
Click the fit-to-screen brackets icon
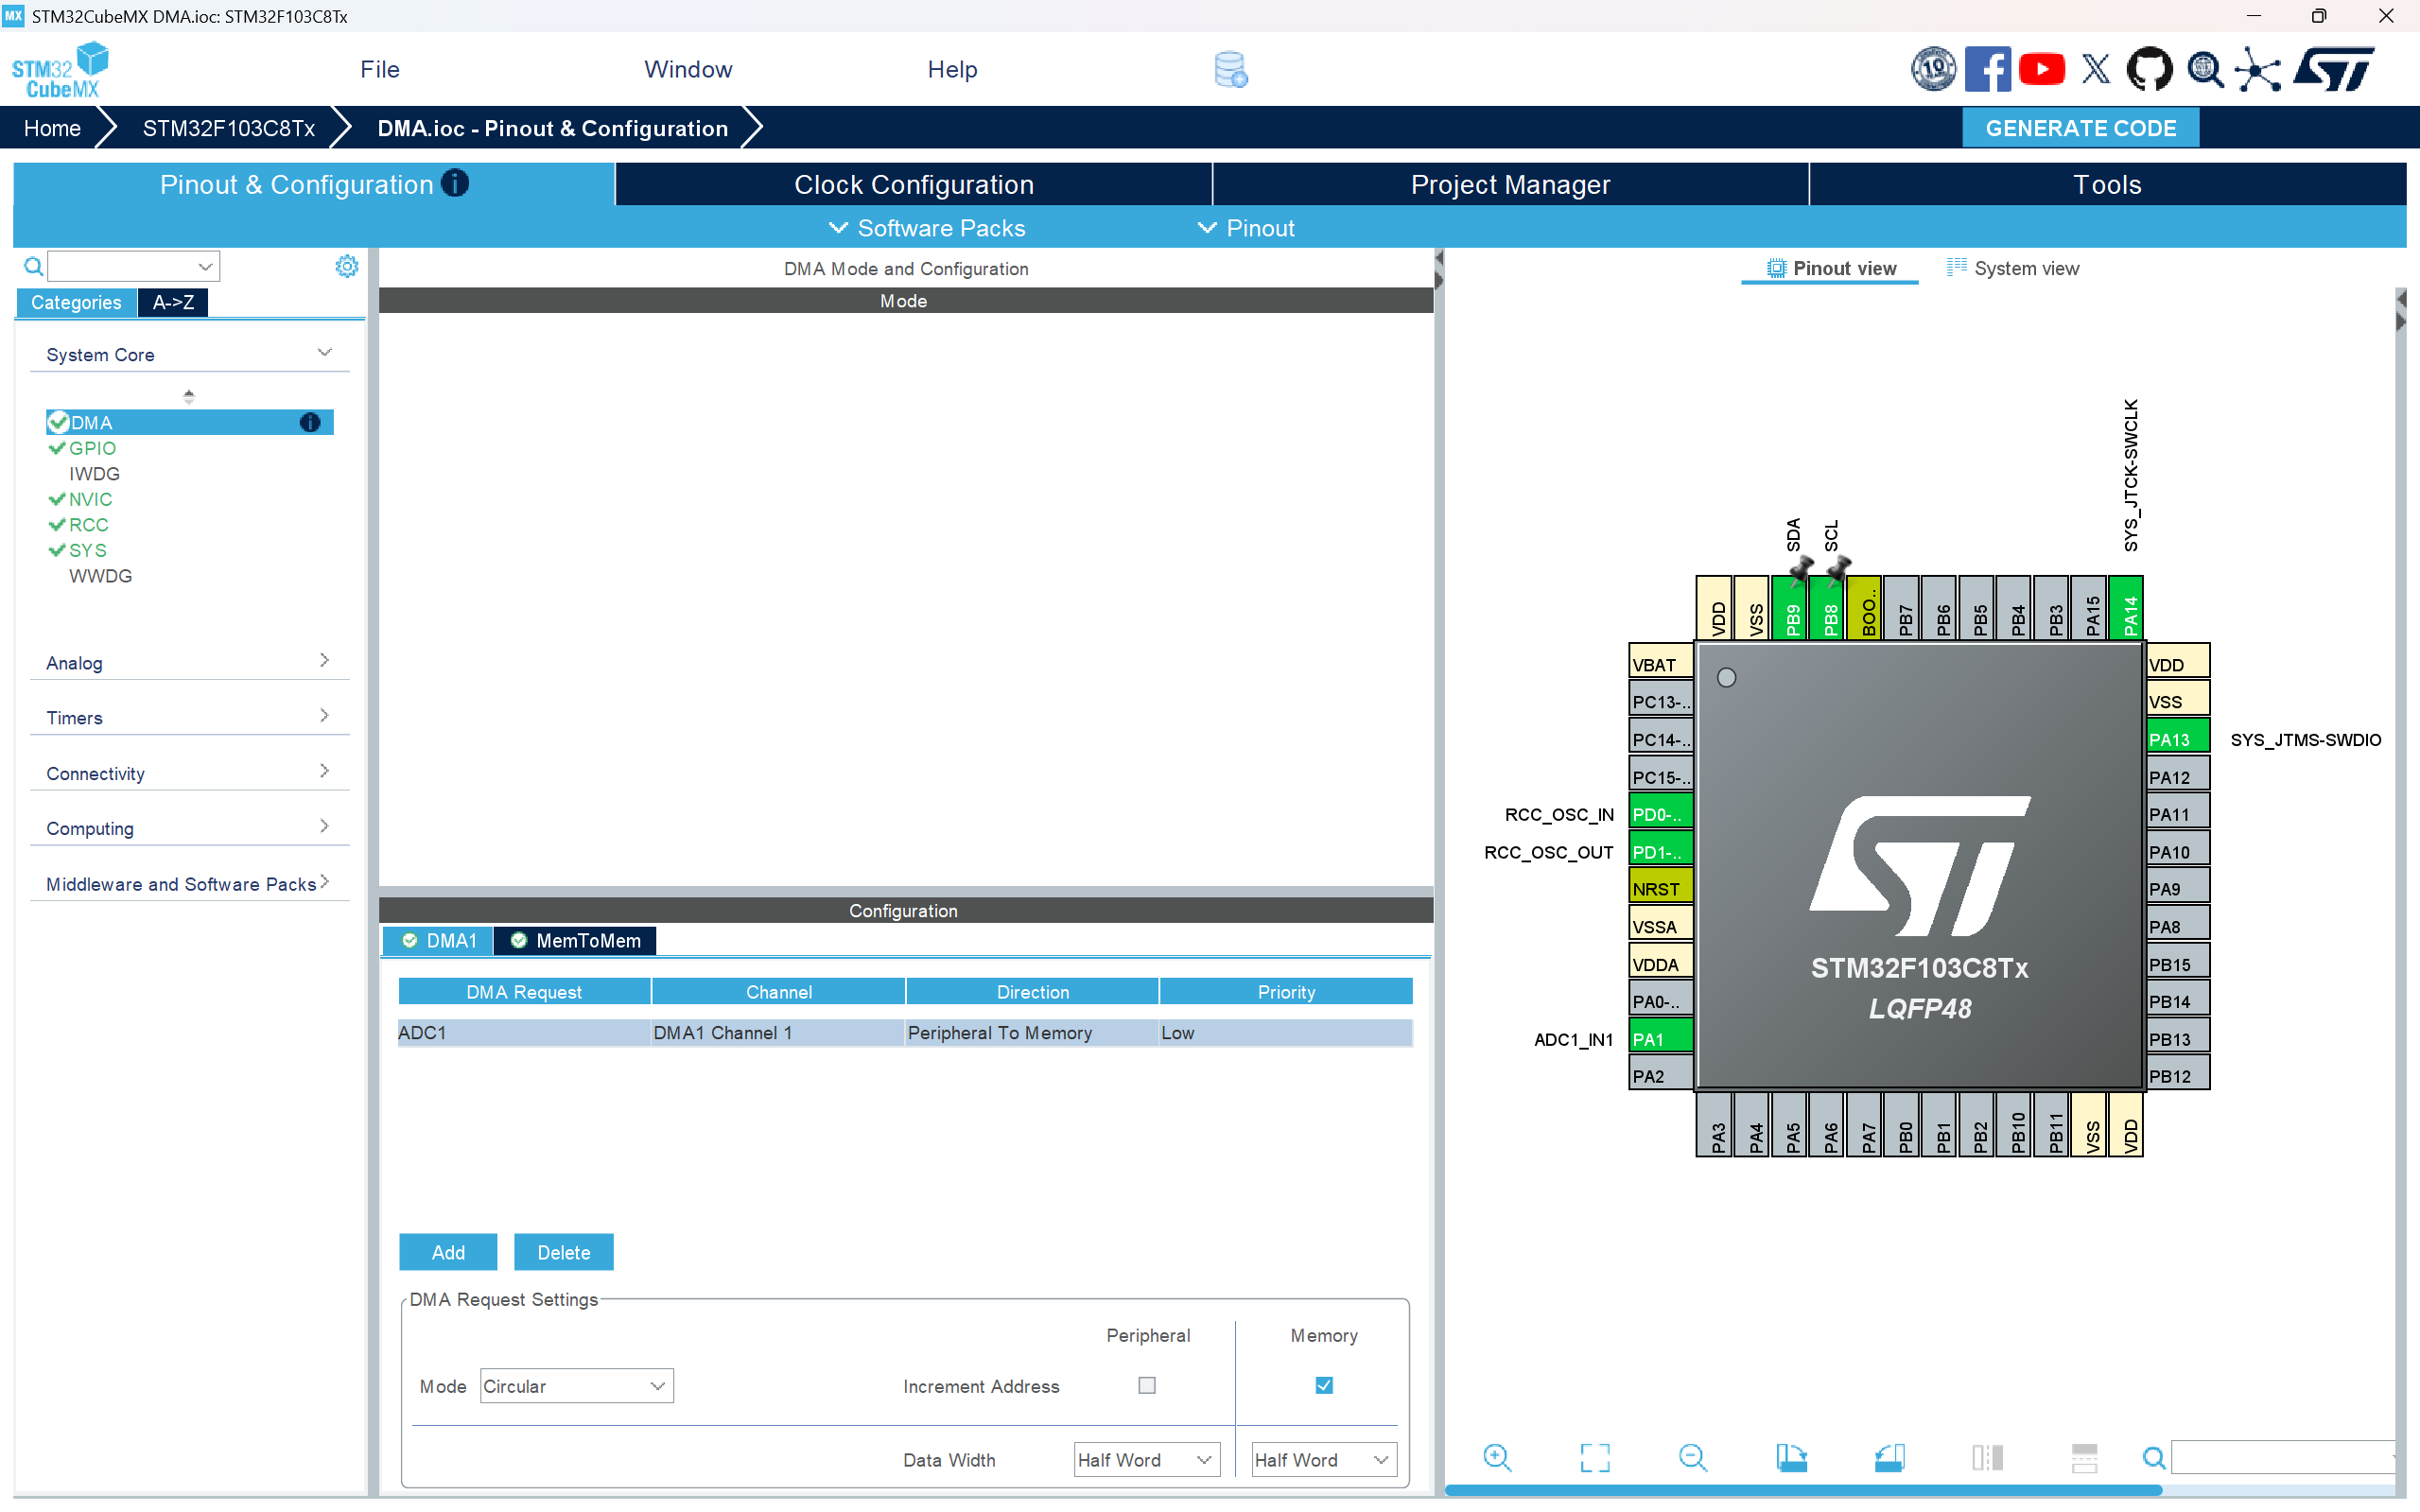1594,1457
